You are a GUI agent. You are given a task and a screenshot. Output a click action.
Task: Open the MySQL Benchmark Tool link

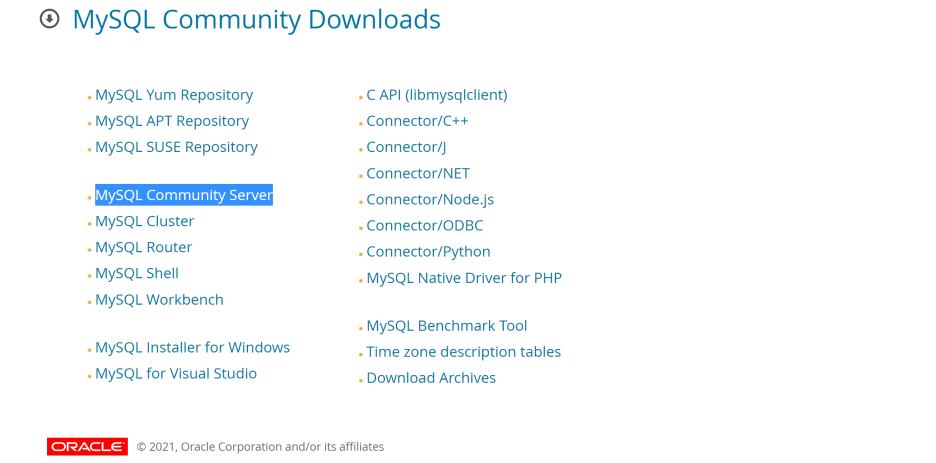click(447, 326)
